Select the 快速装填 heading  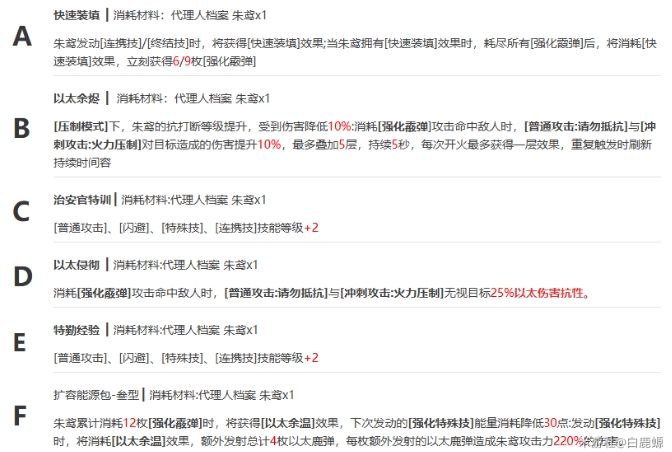pos(76,16)
